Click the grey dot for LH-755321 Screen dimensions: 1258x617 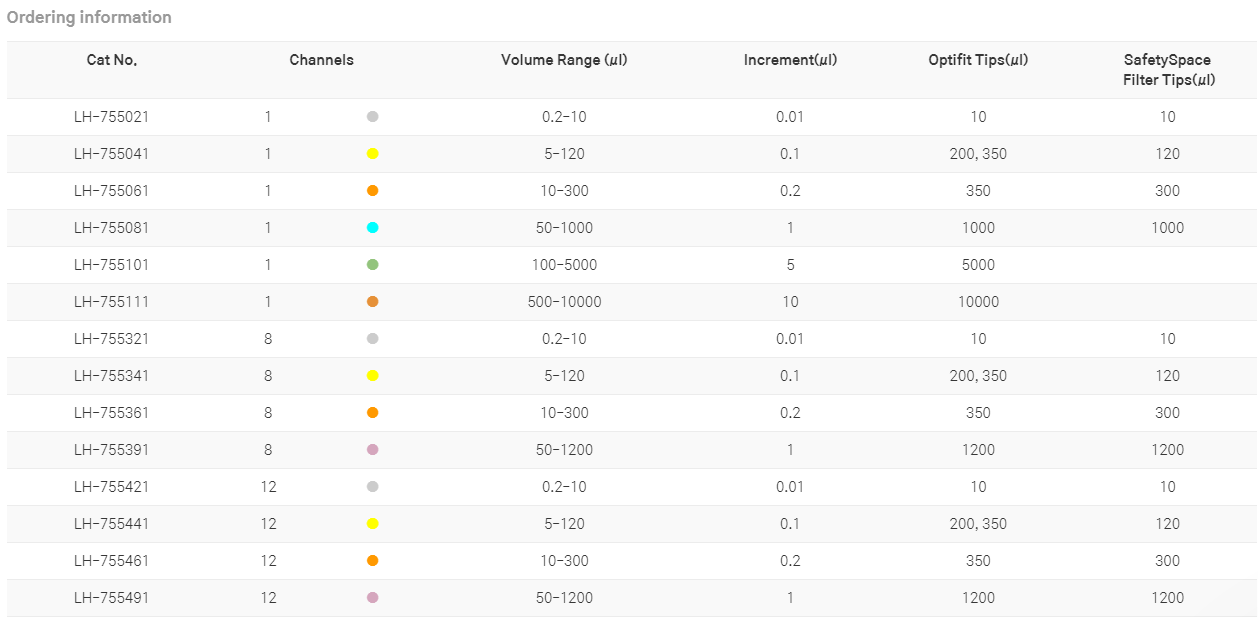point(372,339)
